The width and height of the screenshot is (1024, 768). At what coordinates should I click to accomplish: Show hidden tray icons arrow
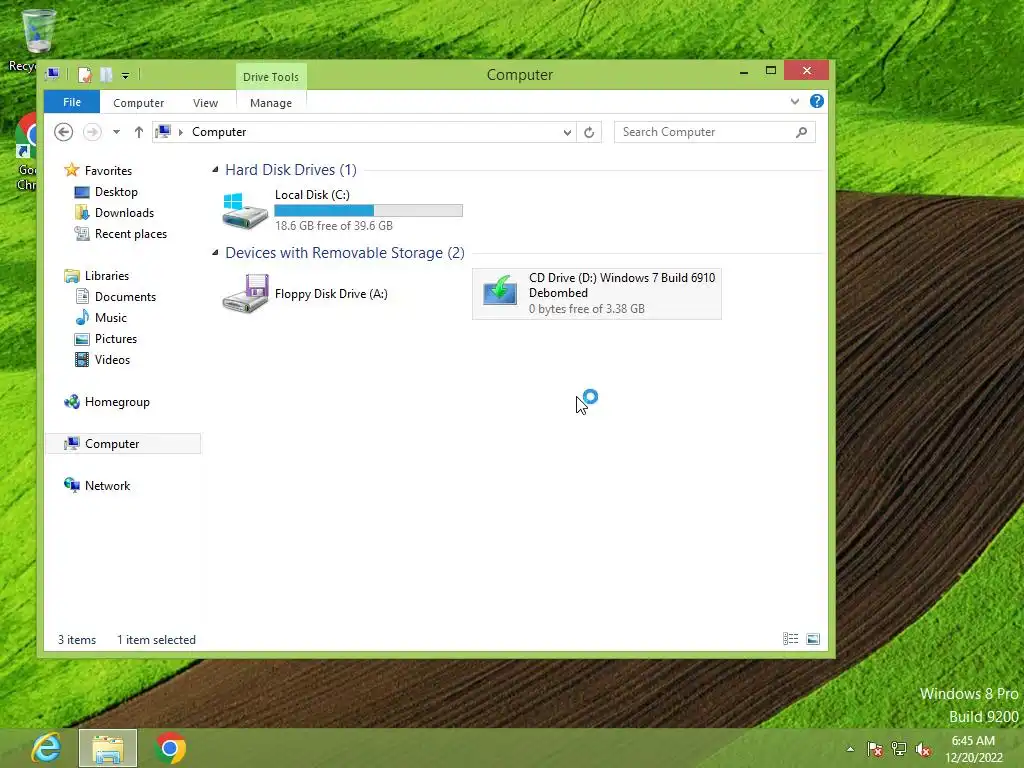point(850,749)
